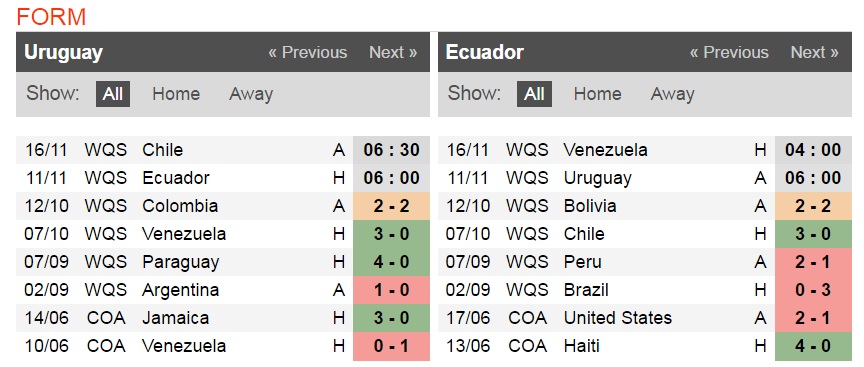Filter Uruguay form by Away matches

(251, 94)
